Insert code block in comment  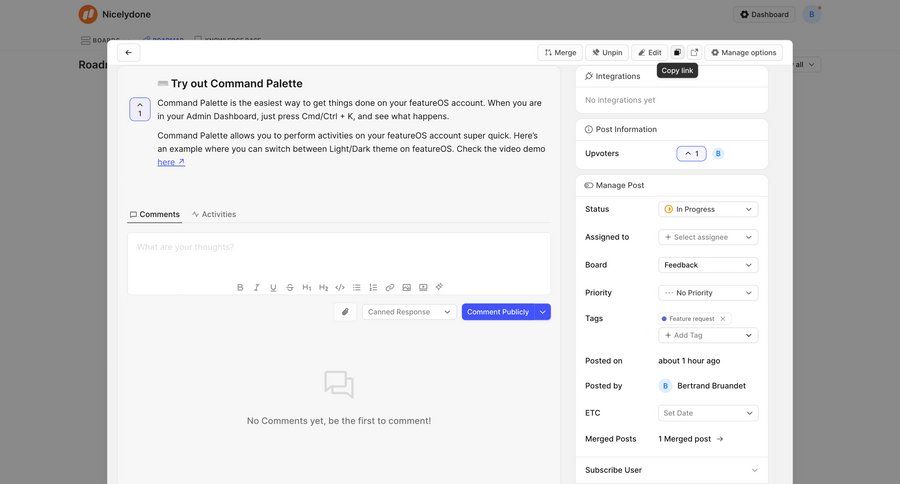coord(340,287)
